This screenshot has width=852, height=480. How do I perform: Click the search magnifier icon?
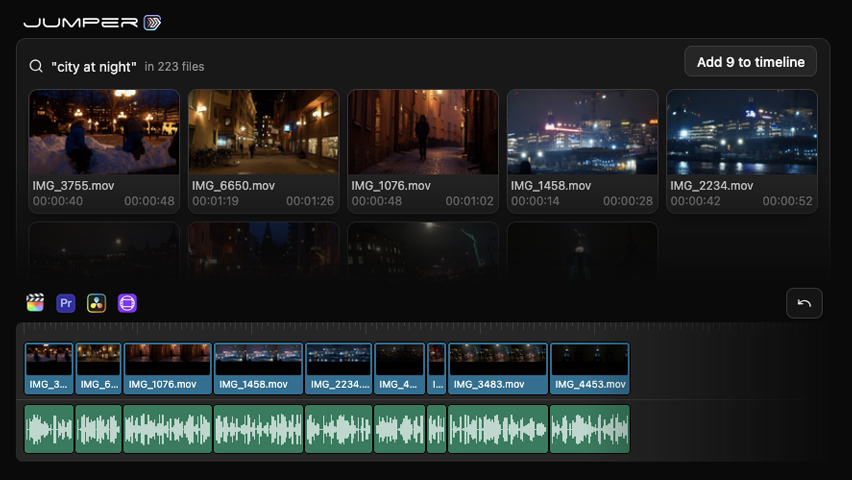click(x=36, y=66)
